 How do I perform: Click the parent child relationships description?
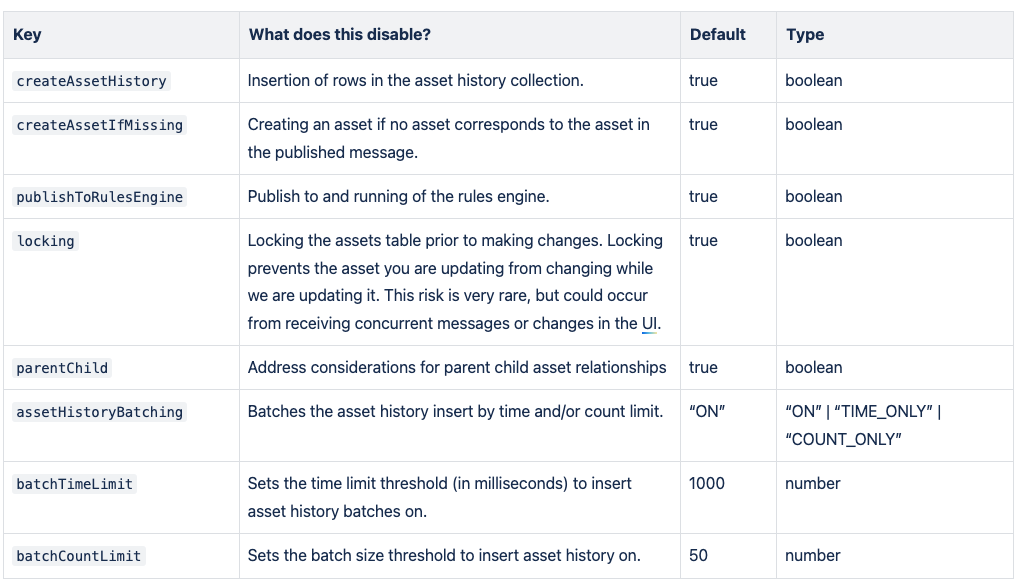point(457,367)
